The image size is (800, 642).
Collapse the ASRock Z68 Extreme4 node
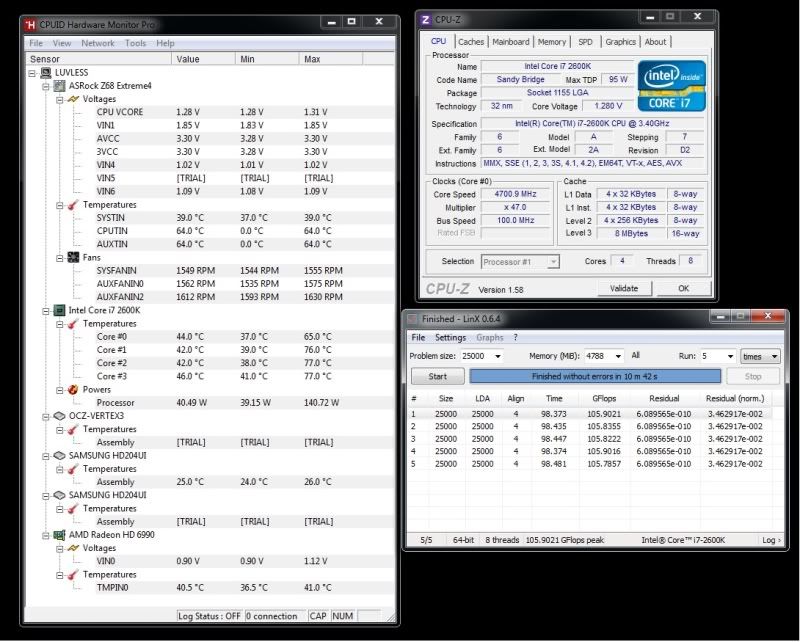(x=46, y=86)
